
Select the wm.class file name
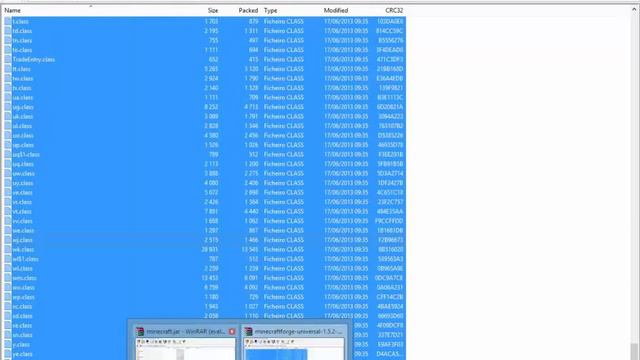[24, 278]
